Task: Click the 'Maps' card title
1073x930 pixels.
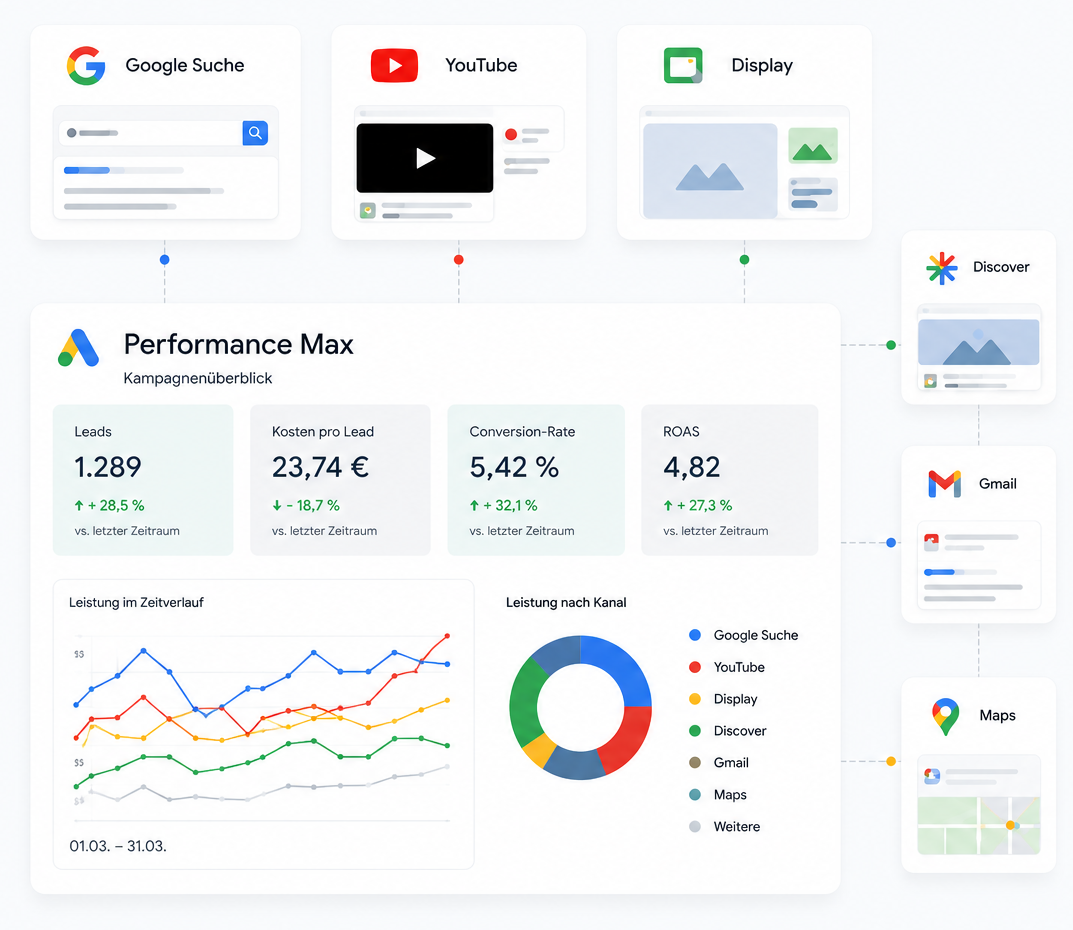Action: 997,716
